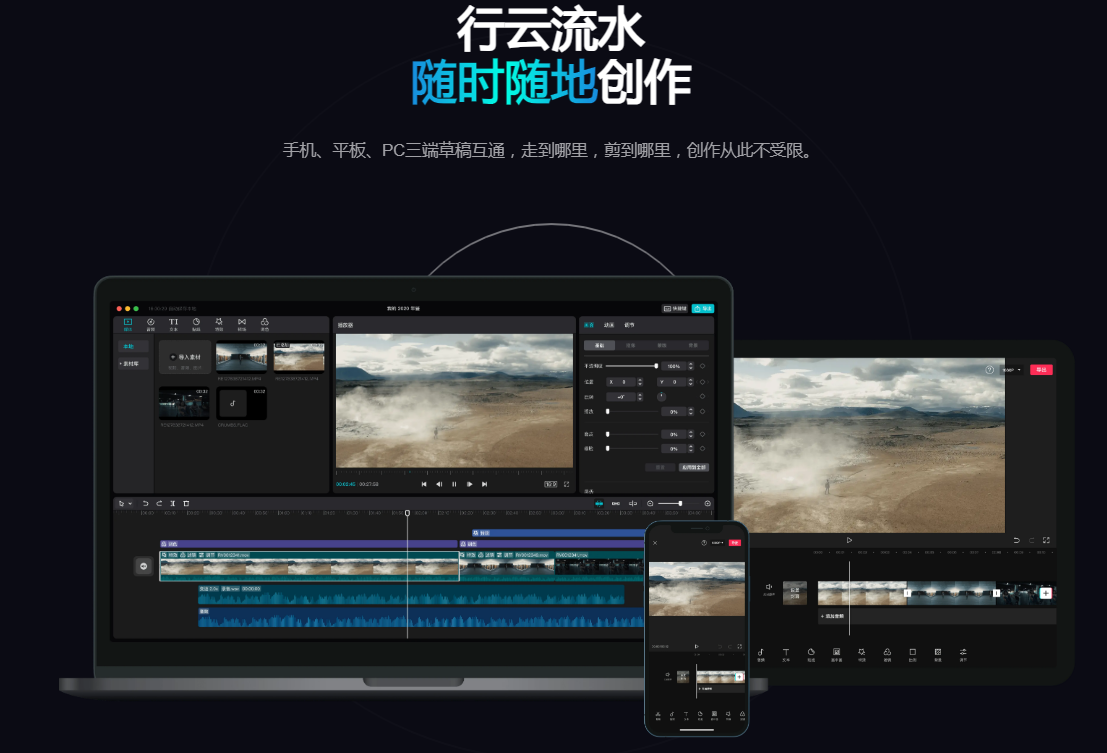The image size is (1107, 753).
Task: Click the delete icon in the timeline toolbar
Action: coord(187,501)
